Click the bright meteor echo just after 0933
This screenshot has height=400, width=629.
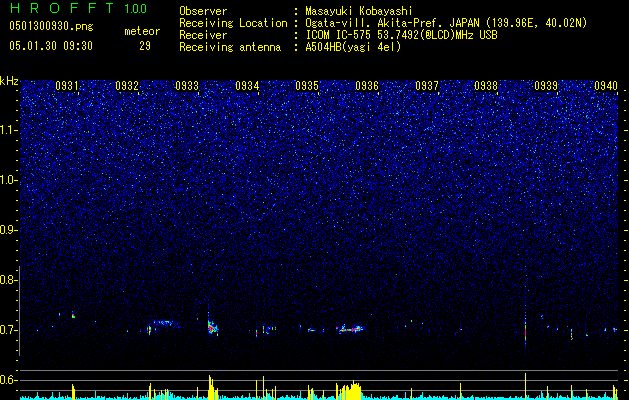[212, 326]
